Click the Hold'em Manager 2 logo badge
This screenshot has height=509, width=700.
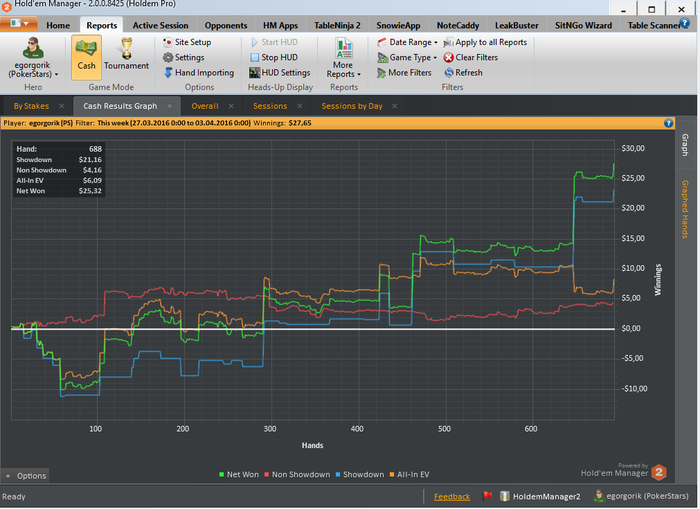[x=659, y=472]
